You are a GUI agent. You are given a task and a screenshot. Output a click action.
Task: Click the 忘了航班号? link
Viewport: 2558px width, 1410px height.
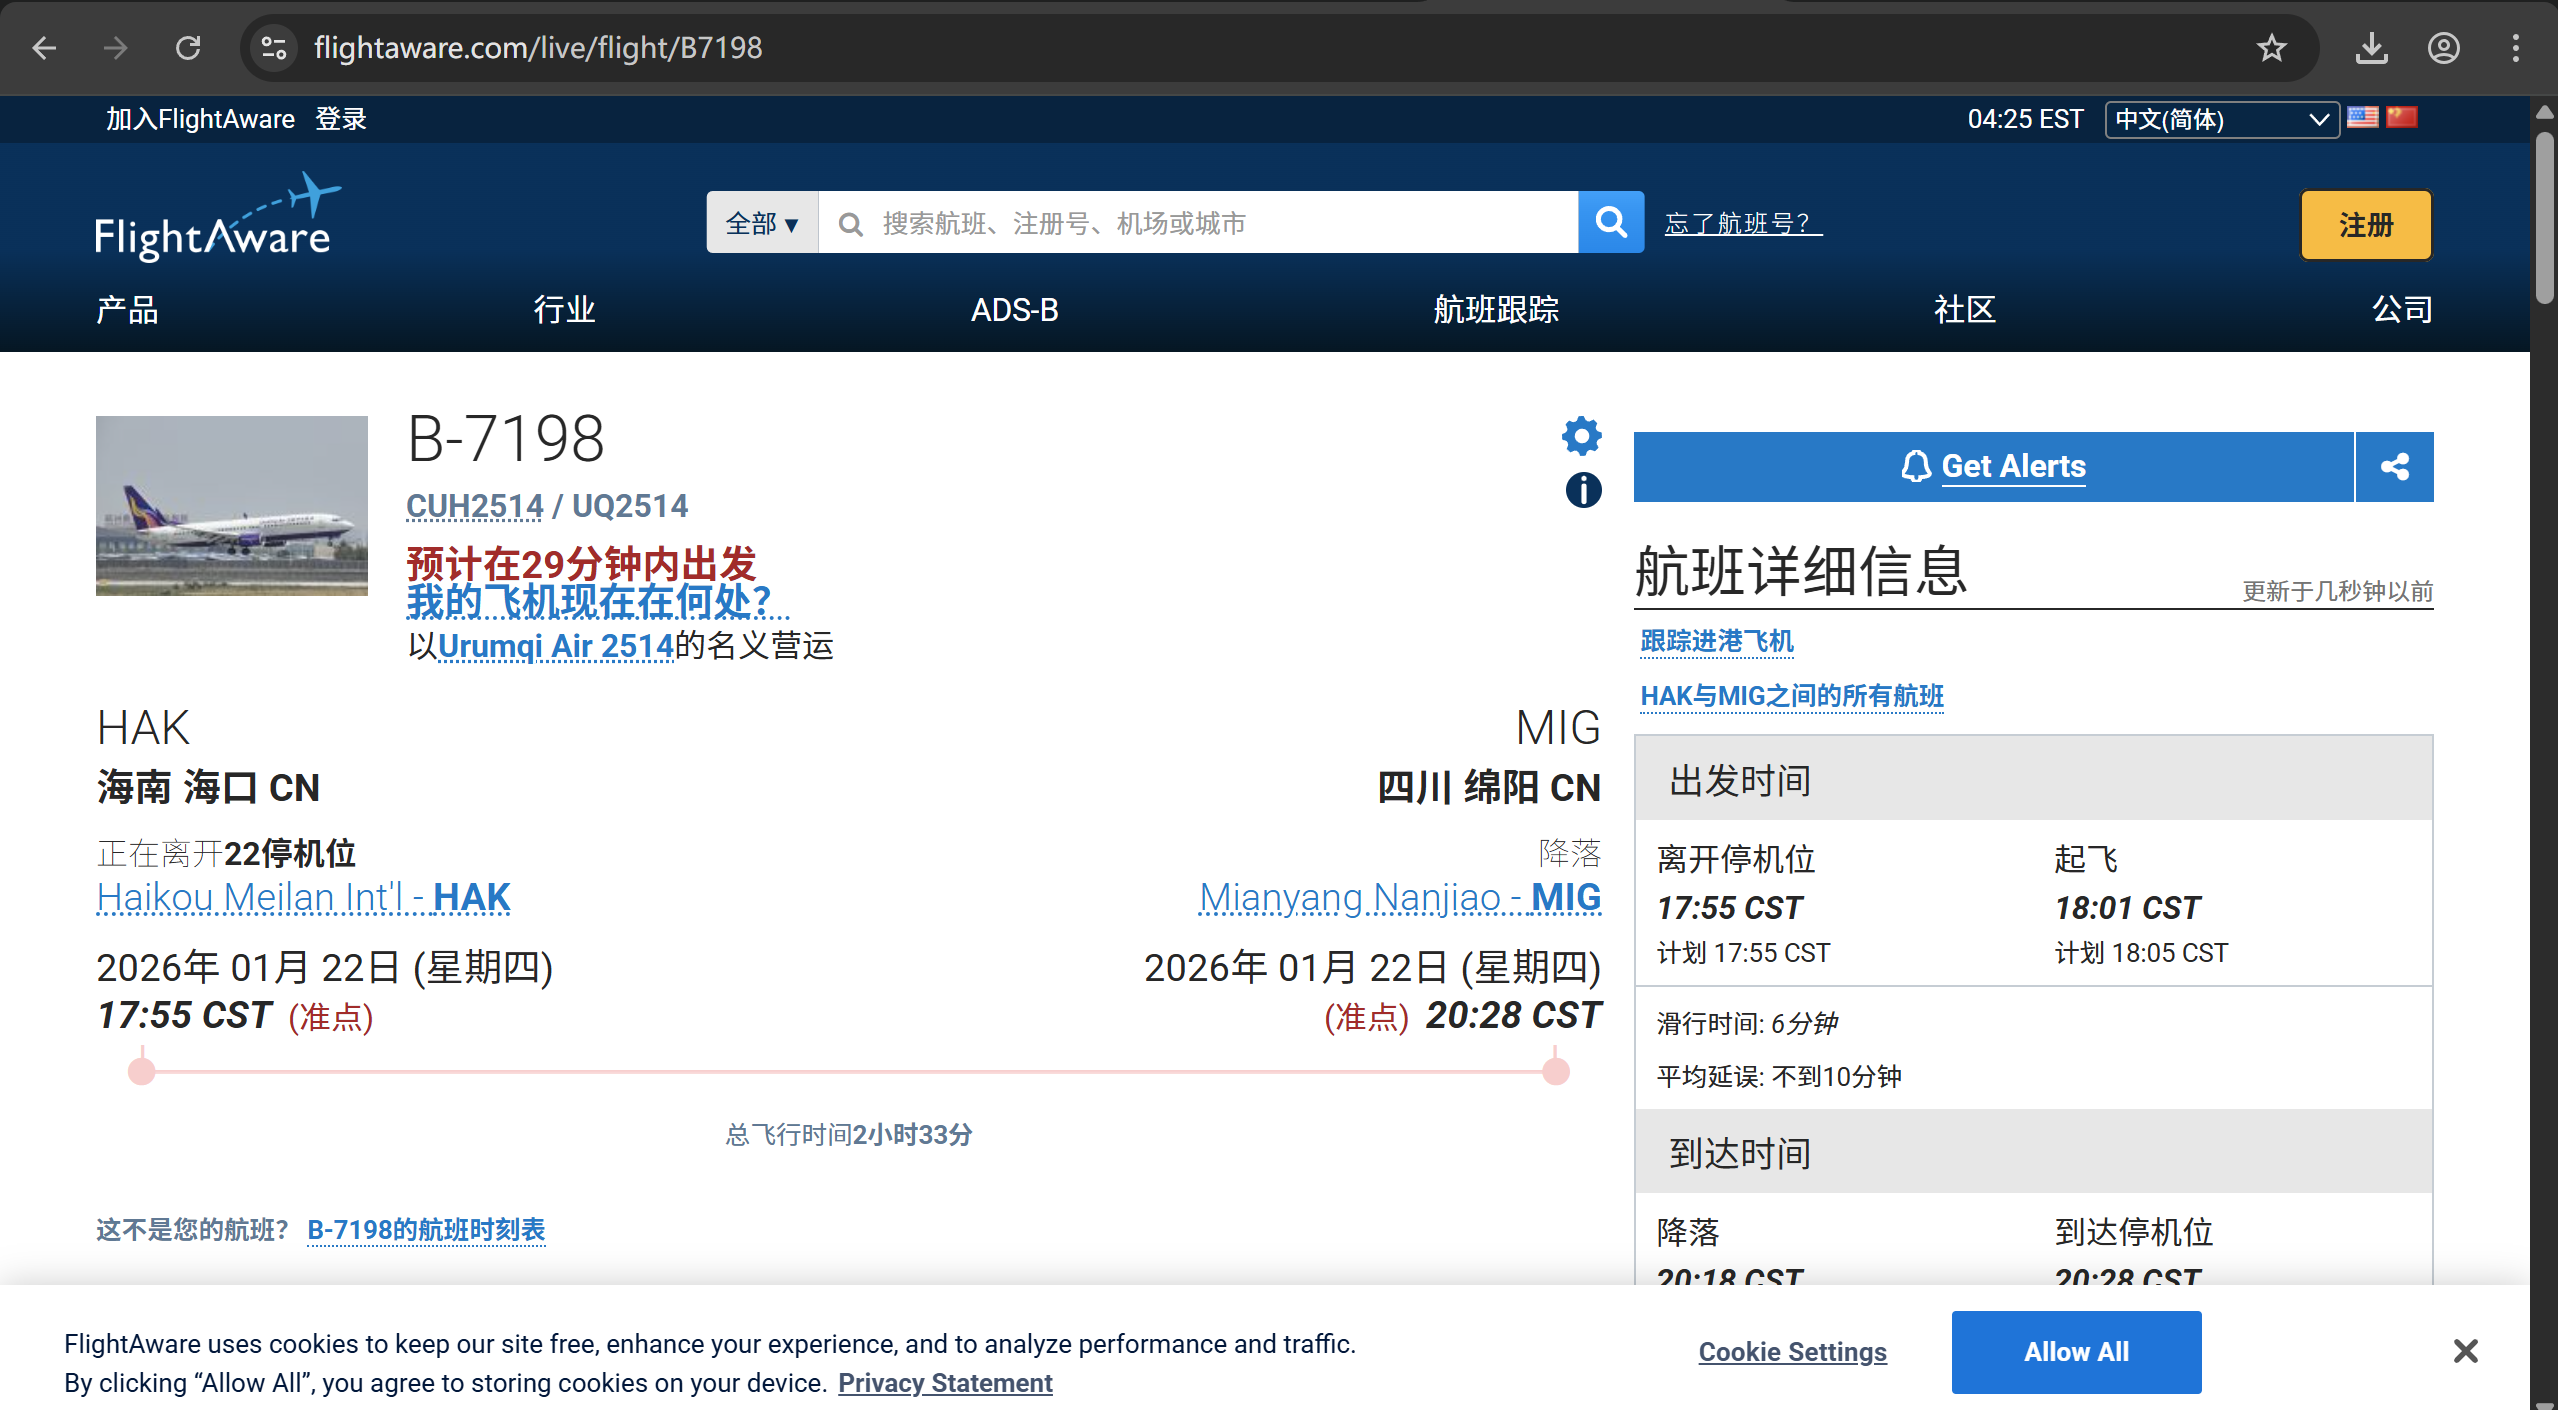[1743, 223]
